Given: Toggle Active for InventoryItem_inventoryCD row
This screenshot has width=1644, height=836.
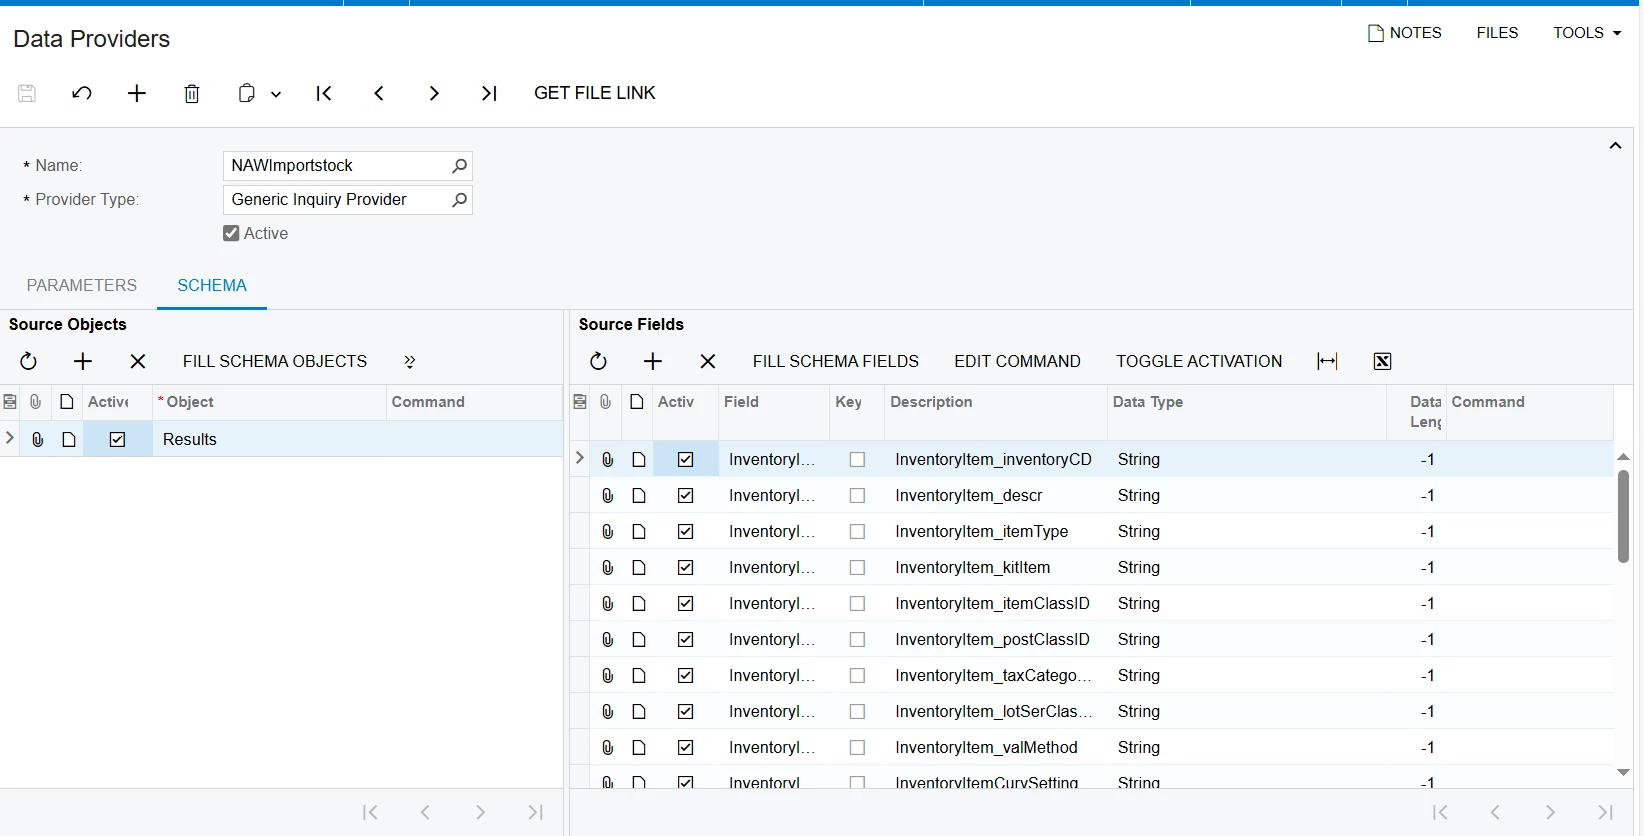Looking at the screenshot, I should (685, 459).
